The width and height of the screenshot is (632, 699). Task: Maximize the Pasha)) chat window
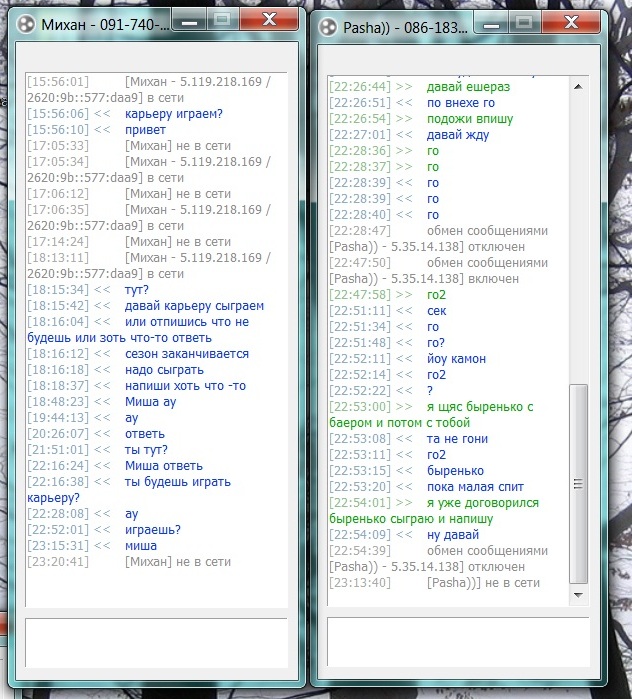525,23
